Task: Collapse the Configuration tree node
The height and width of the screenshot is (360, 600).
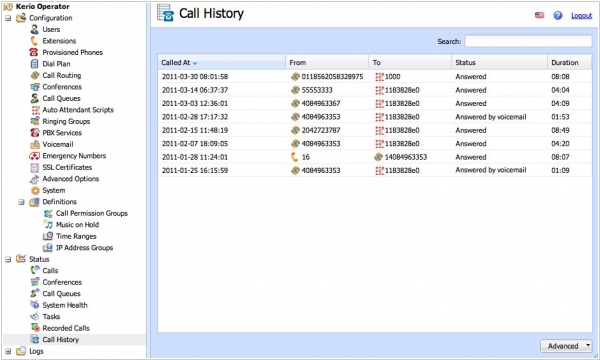Action: 8,18
